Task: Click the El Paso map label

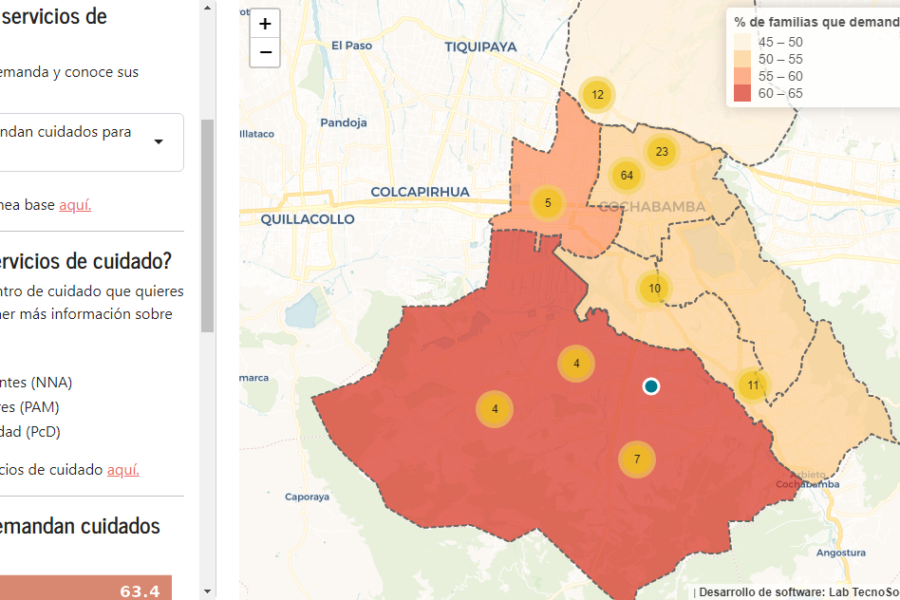Action: [x=352, y=45]
